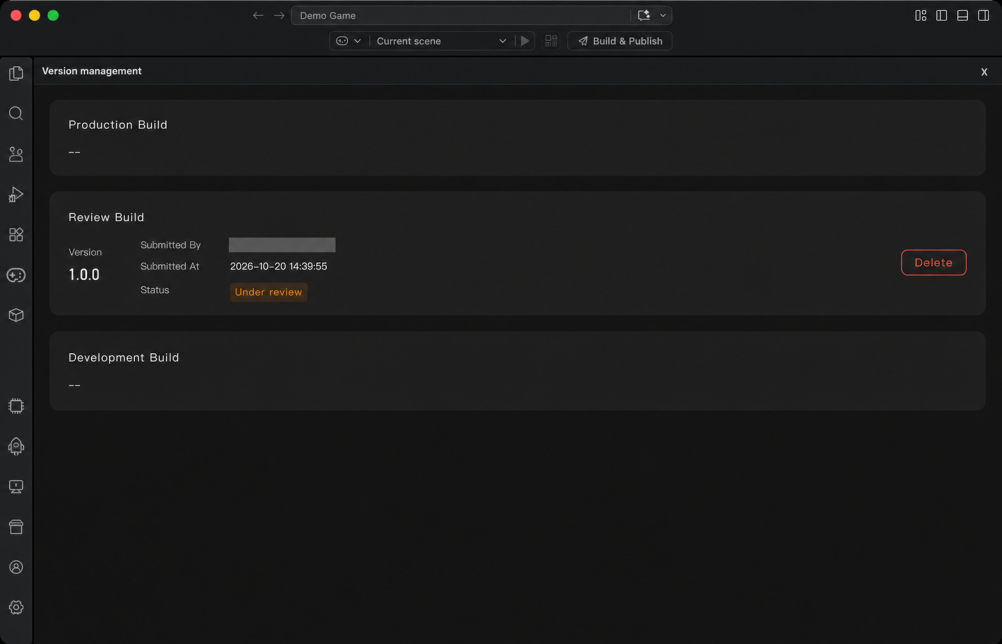Open the account profile icon
1002x644 pixels.
(16, 567)
